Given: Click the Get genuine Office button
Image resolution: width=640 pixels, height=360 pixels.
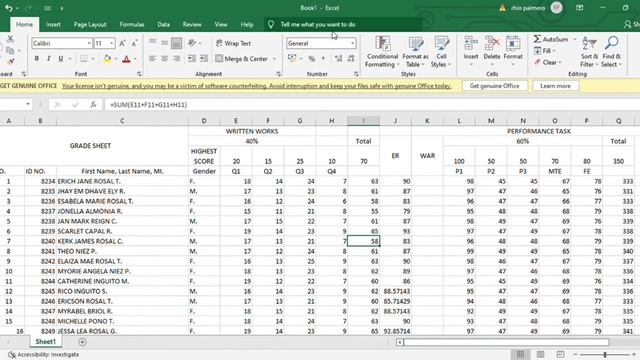Looking at the screenshot, I should click(x=494, y=86).
